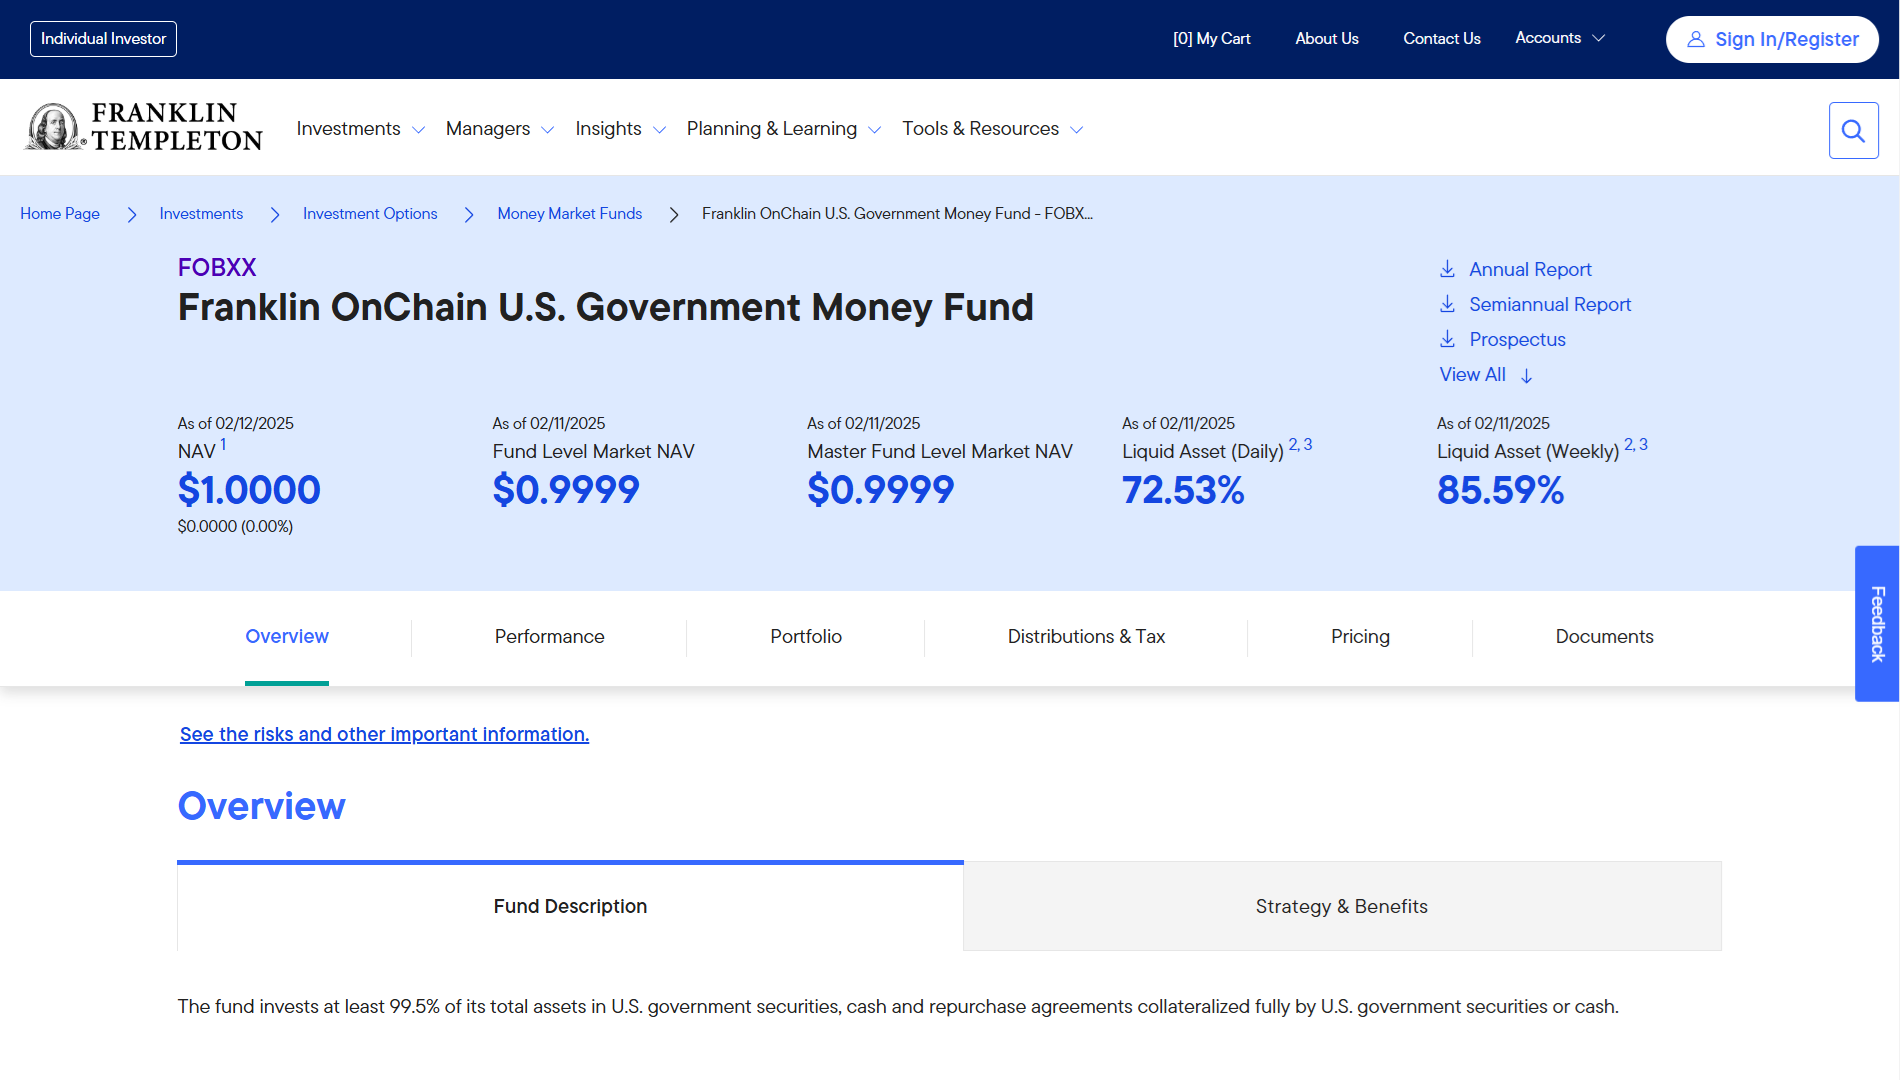Click the View All documents link
Viewport: 1900px width, 1080px height.
coord(1472,375)
